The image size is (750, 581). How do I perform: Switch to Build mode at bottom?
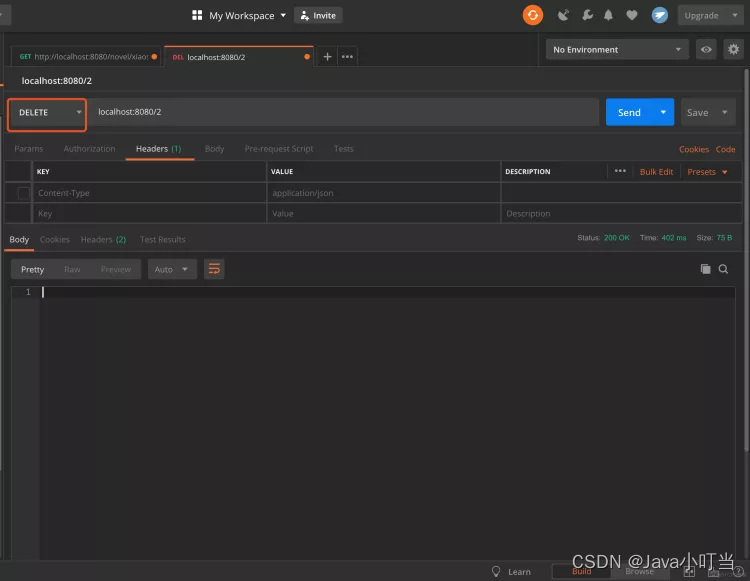click(581, 571)
